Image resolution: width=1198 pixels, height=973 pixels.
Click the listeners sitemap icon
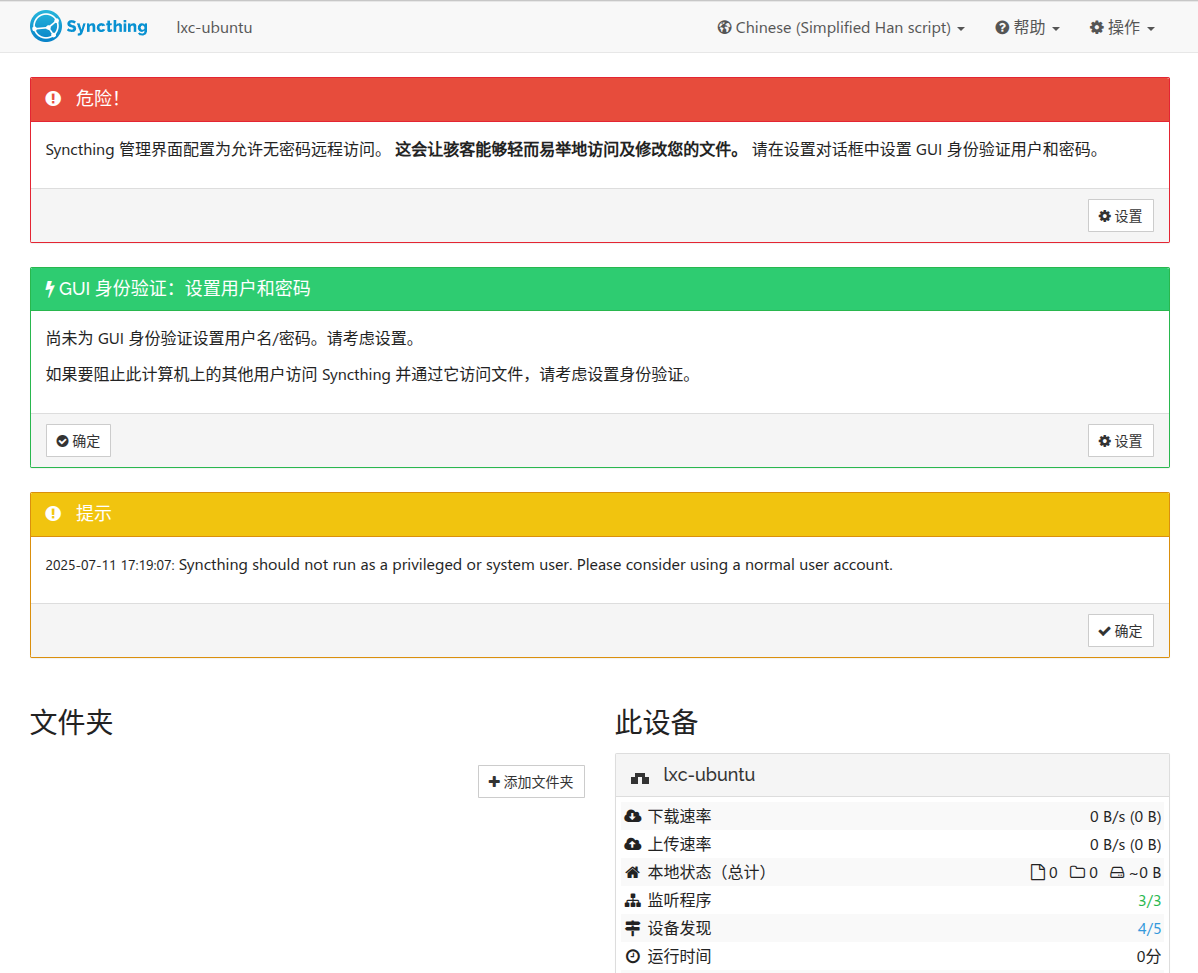click(632, 900)
